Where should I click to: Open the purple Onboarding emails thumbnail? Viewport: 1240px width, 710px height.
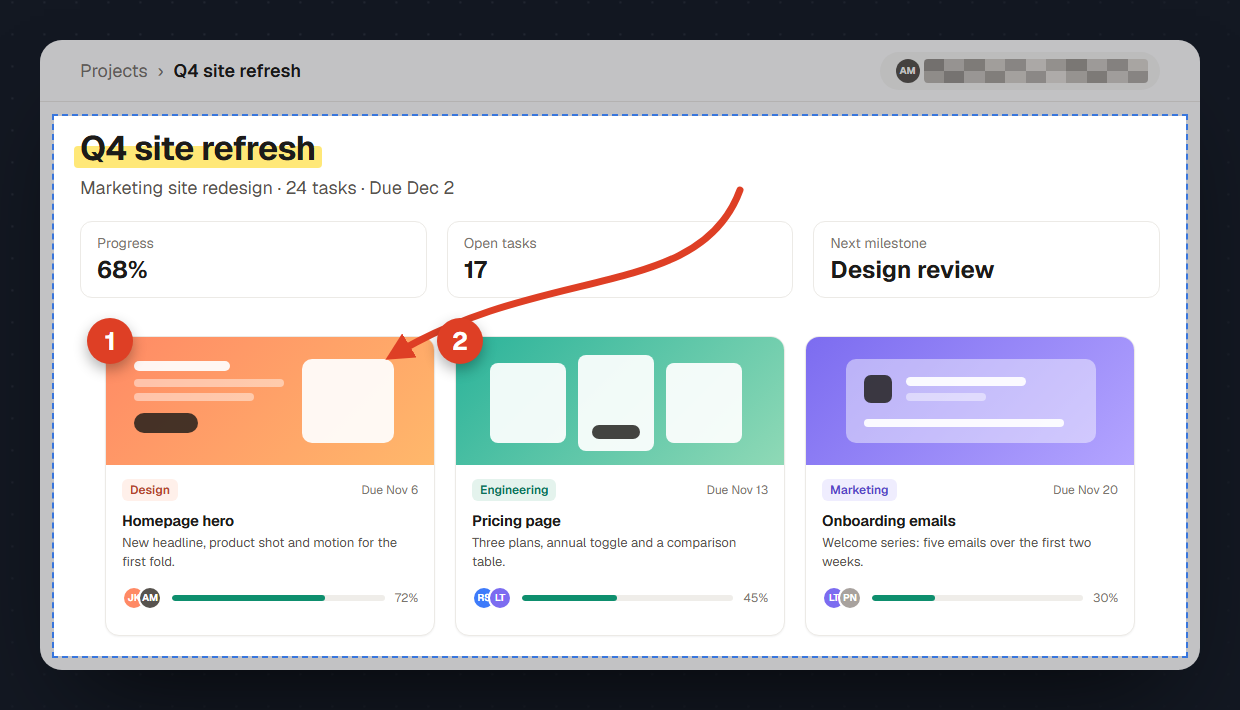(970, 401)
